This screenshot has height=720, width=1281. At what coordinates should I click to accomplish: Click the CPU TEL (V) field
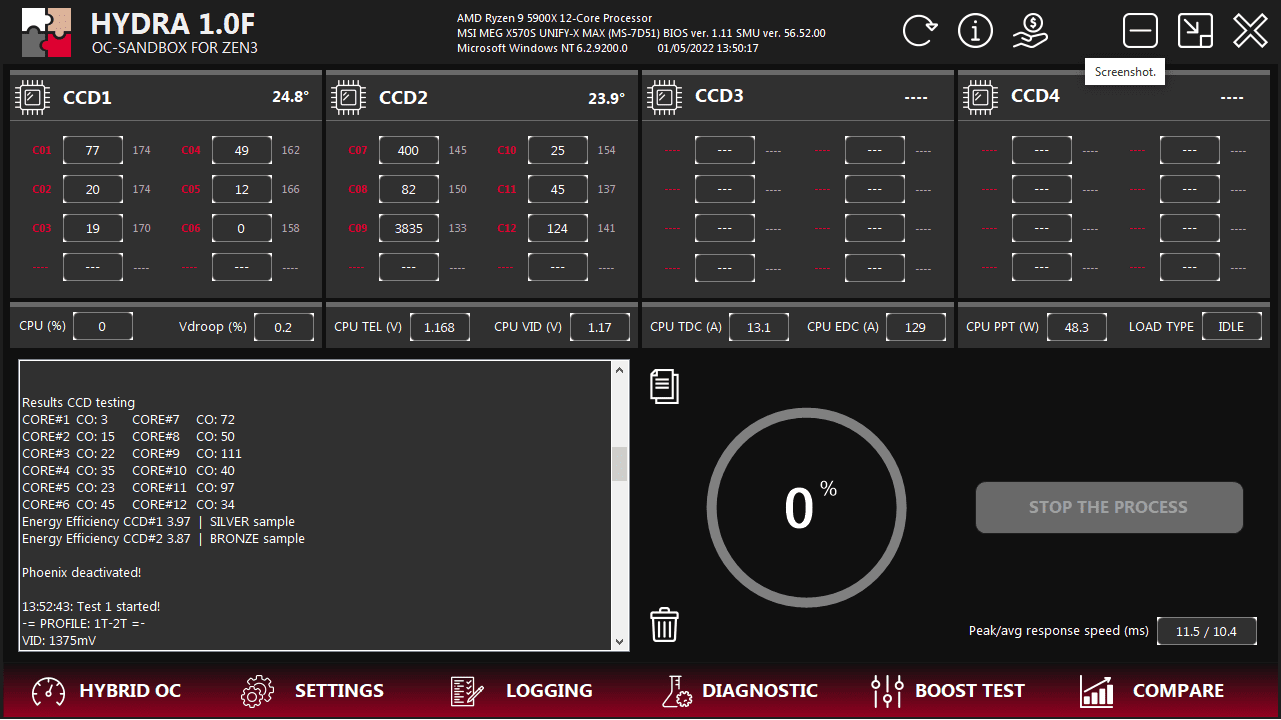click(x=440, y=327)
